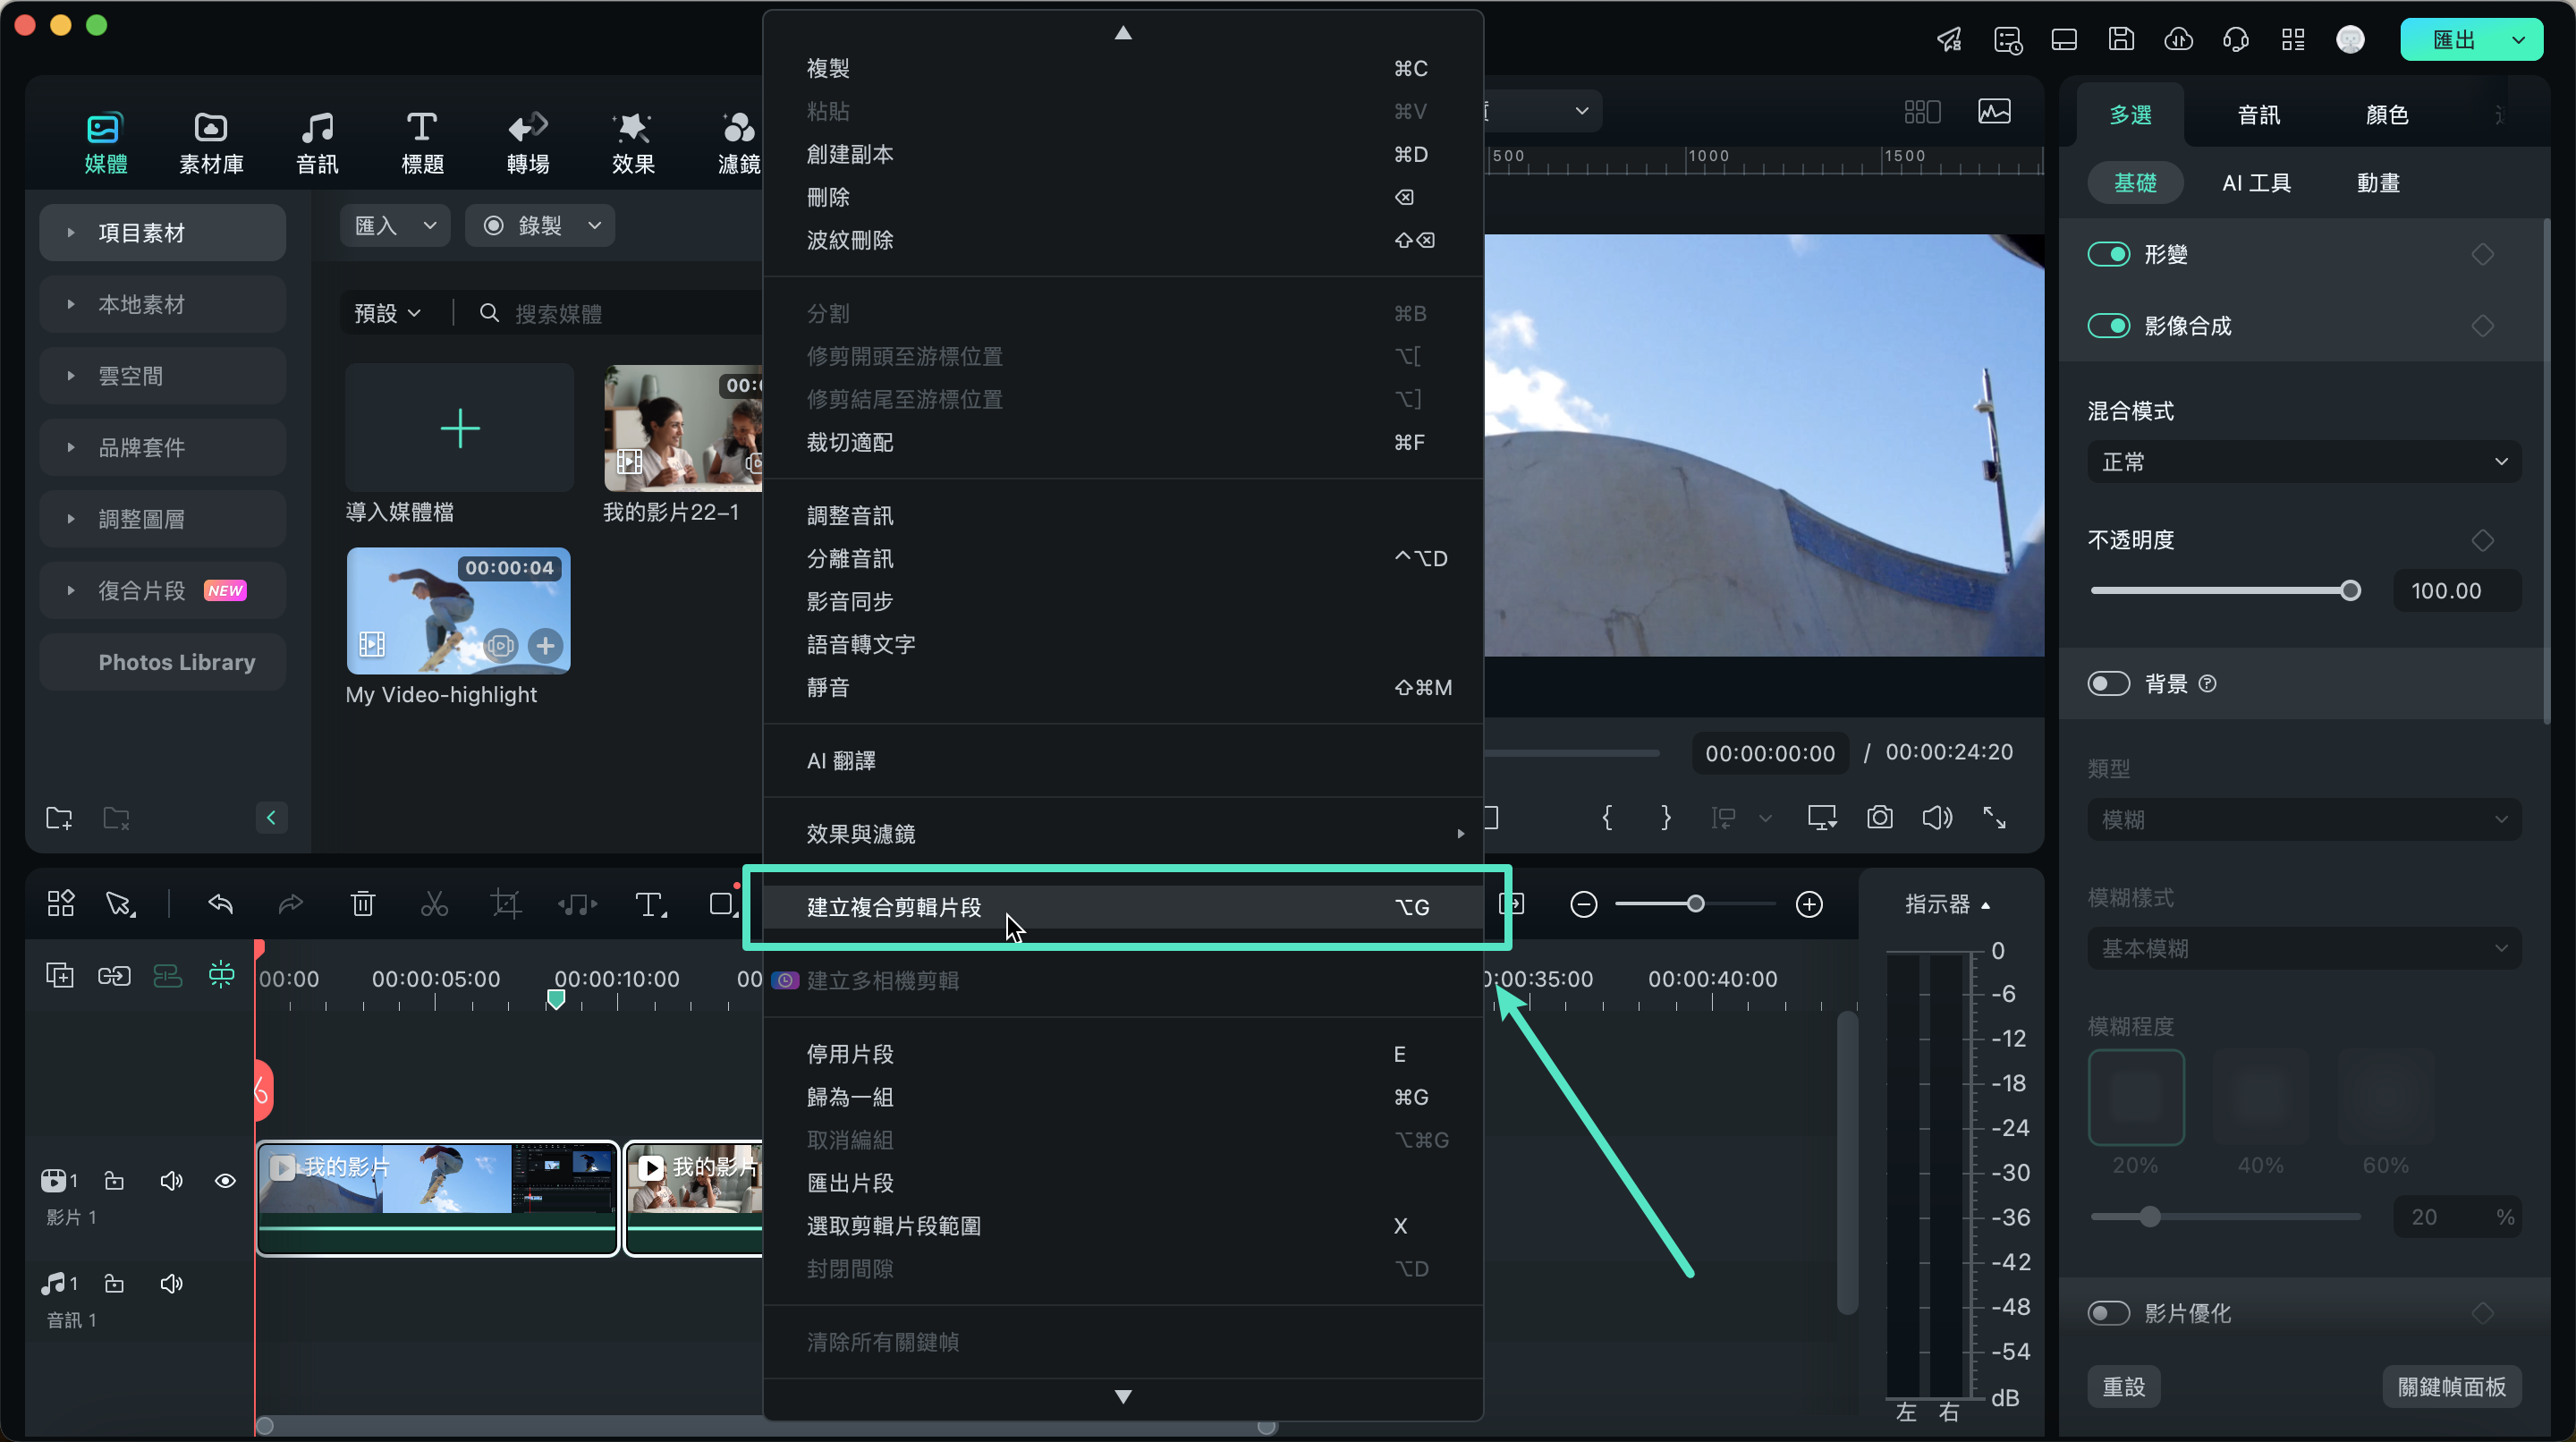The image size is (2576, 1442).
Task: Click the snapshot camera icon under preview
Action: click(x=1879, y=817)
